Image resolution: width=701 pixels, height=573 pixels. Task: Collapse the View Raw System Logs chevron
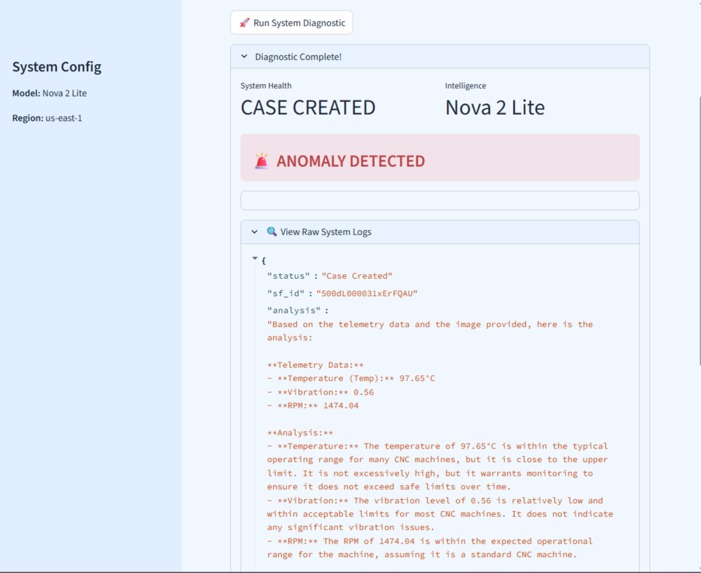tap(254, 232)
